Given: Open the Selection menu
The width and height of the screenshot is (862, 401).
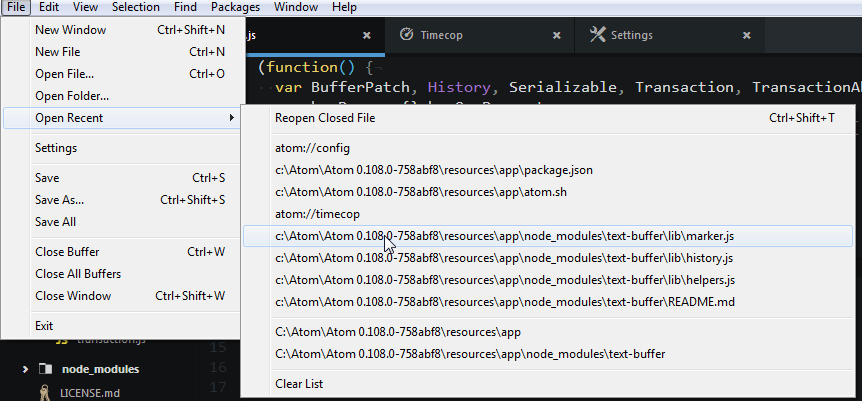Looking at the screenshot, I should click(136, 7).
